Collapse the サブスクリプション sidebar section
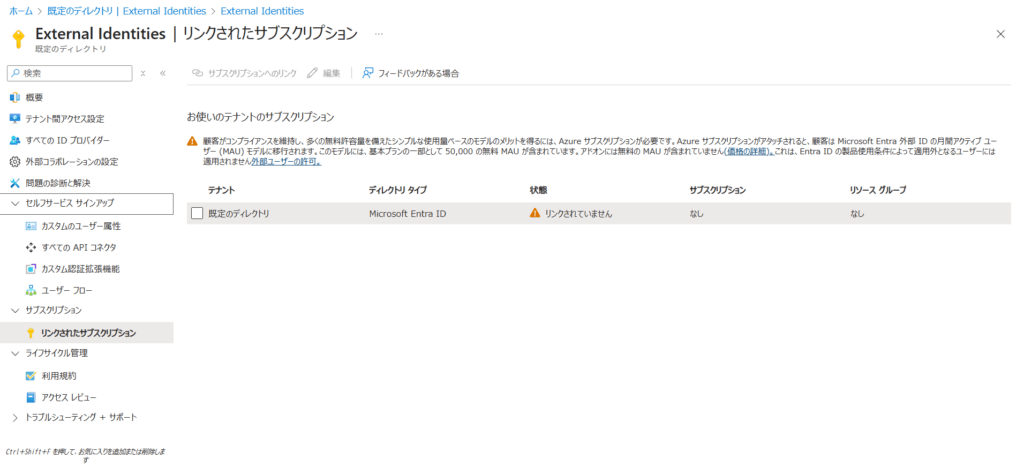The height and width of the screenshot is (467, 1024). [14, 311]
